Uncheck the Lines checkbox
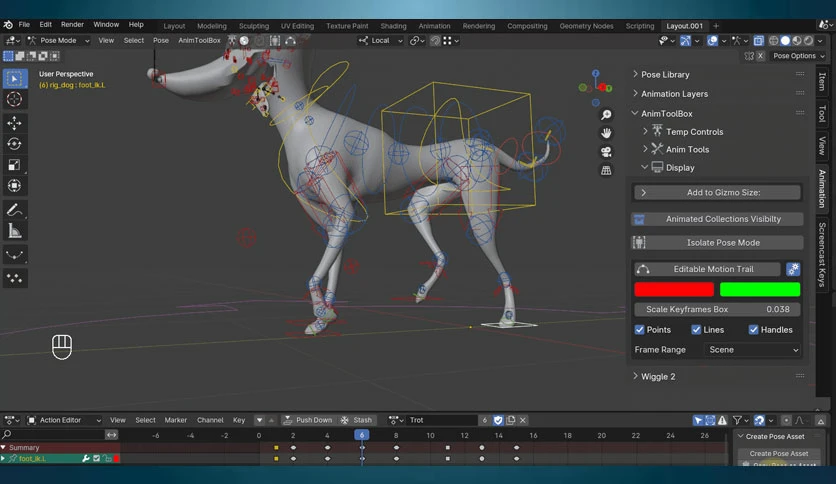836x484 pixels. (x=696, y=330)
